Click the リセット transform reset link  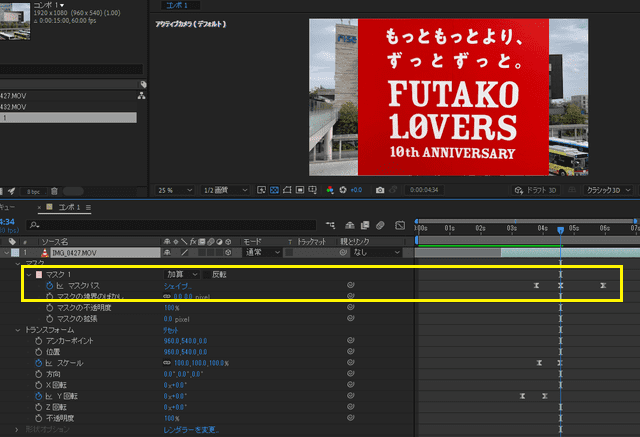(171, 330)
